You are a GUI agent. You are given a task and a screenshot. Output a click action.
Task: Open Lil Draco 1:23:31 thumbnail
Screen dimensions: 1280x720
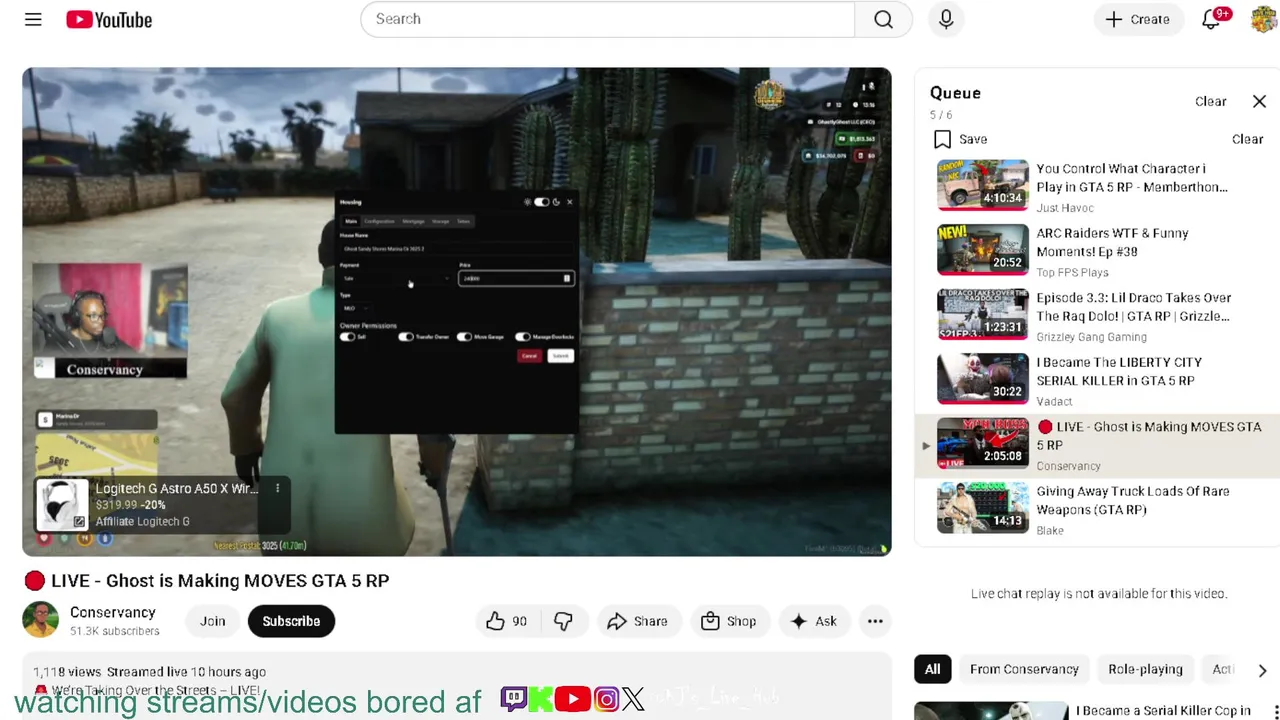pyautogui.click(x=982, y=314)
